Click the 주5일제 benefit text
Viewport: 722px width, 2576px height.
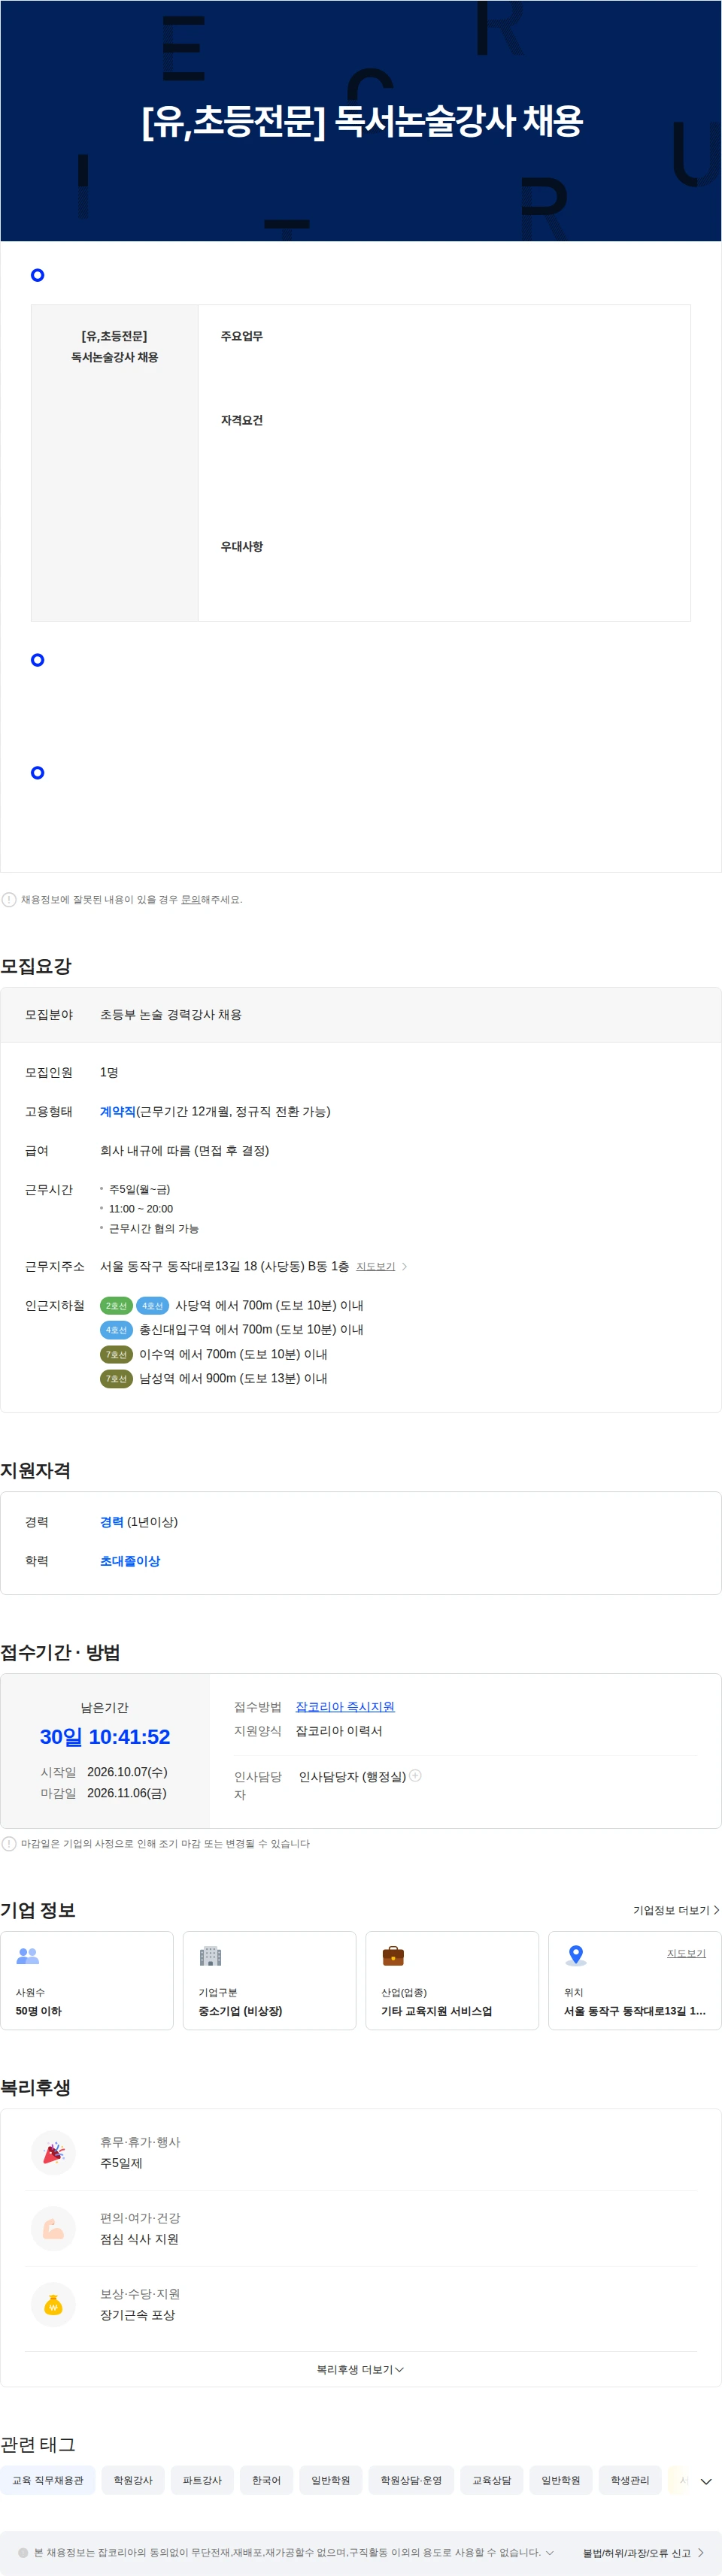pos(121,2162)
